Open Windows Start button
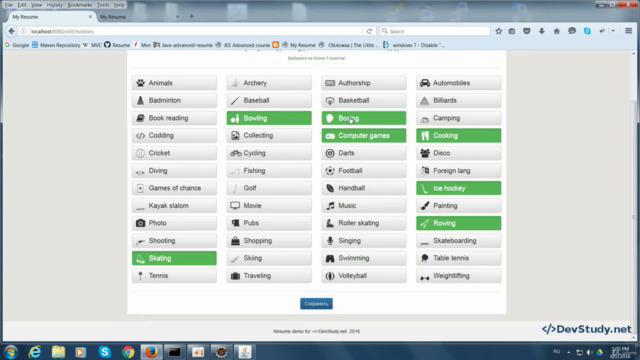640x360 pixels. tap(11, 352)
